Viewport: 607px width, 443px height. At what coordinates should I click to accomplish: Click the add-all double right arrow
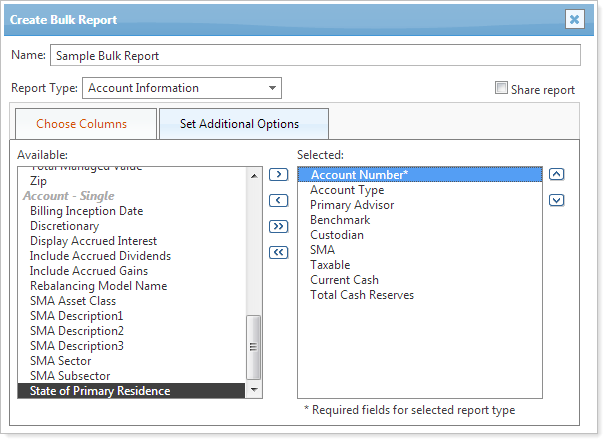point(279,227)
